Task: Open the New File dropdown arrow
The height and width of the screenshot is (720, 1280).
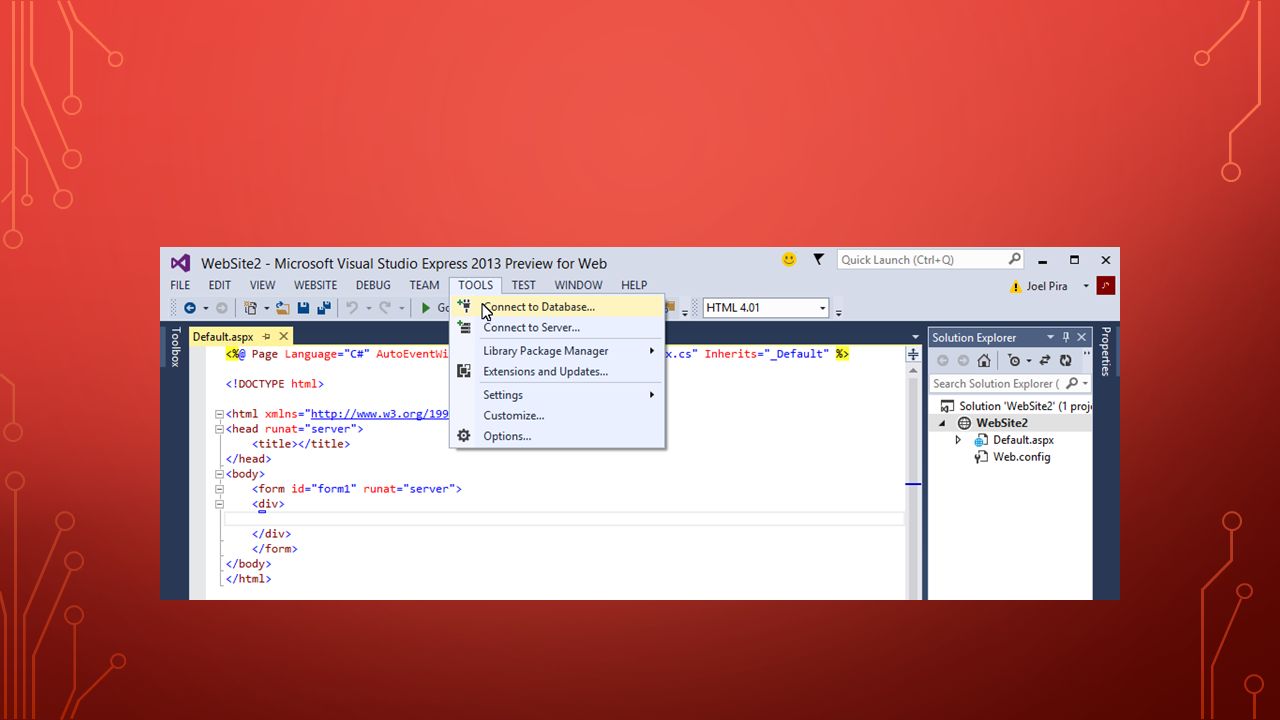Action: [x=267, y=308]
